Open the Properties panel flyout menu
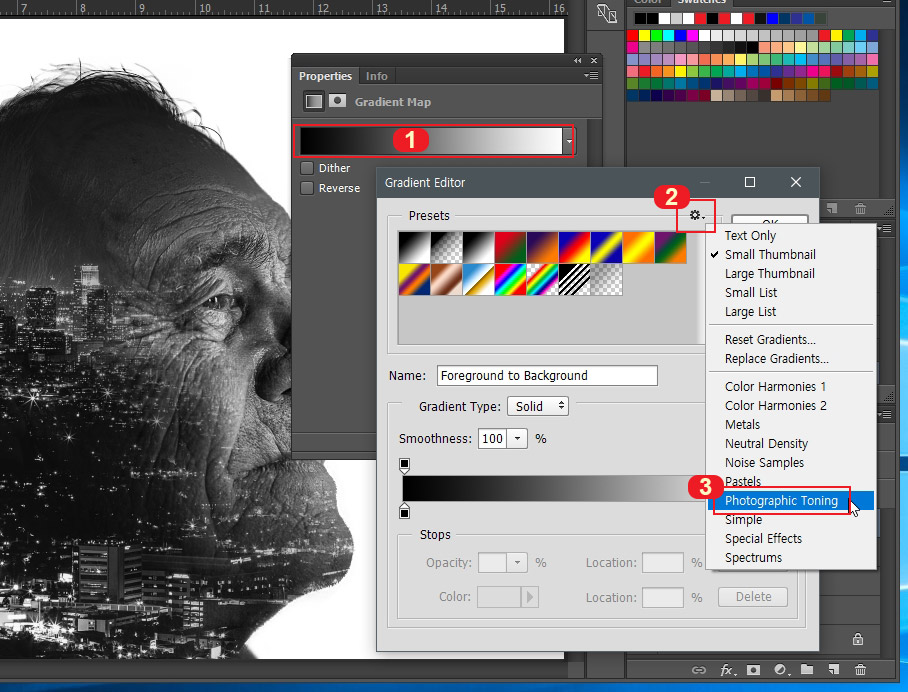The width and height of the screenshot is (908, 692). coord(591,75)
